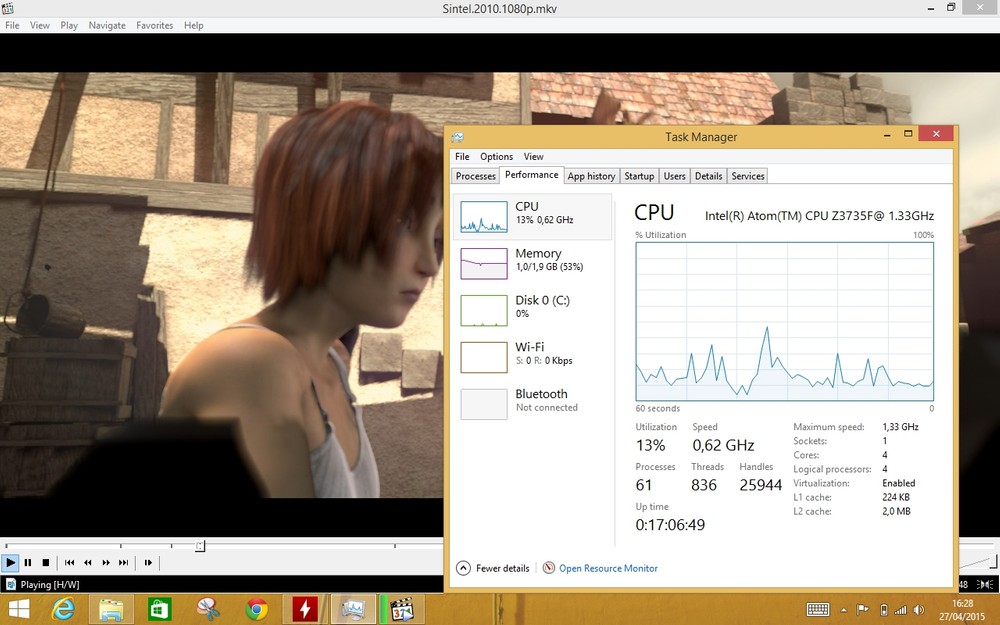The height and width of the screenshot is (625, 1000).
Task: Open the media player's File menu
Action: coord(12,26)
